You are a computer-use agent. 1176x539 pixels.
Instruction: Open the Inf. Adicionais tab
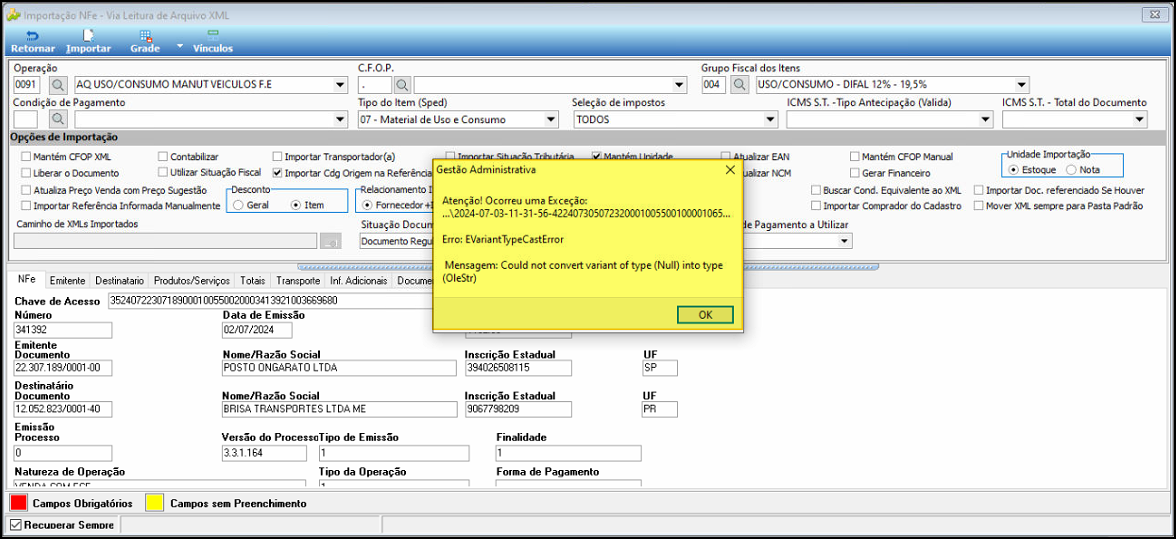358,280
